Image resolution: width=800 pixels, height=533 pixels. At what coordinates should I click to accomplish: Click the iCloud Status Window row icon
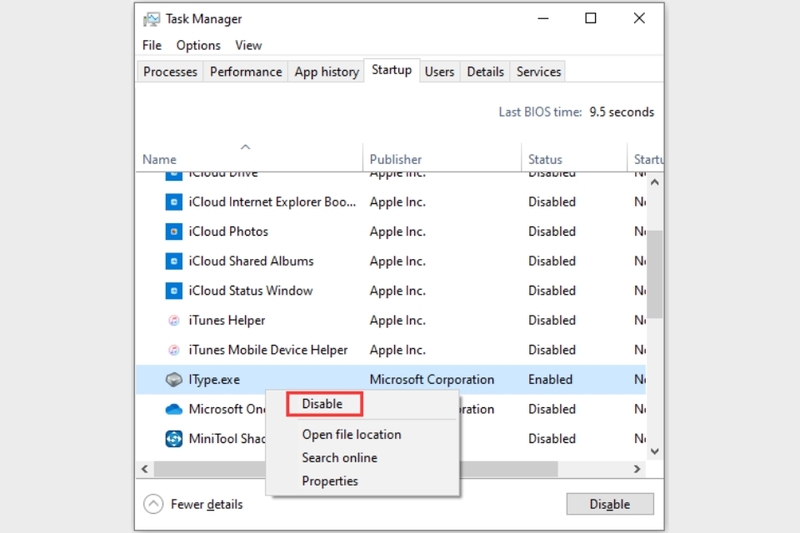pyautogui.click(x=174, y=291)
